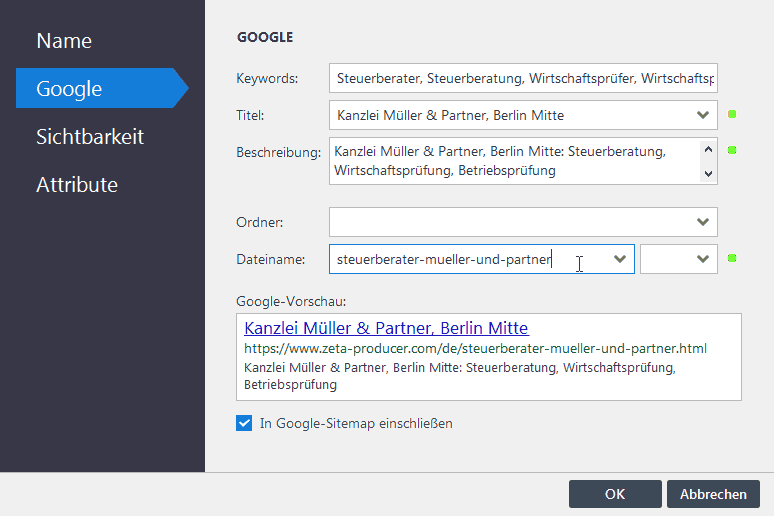Cancel using the Abbrechen button
This screenshot has width=774, height=516.
(713, 494)
